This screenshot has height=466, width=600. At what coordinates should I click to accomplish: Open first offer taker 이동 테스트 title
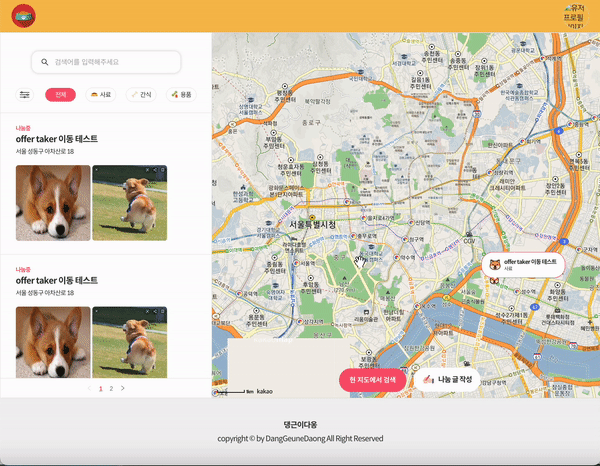[57, 138]
